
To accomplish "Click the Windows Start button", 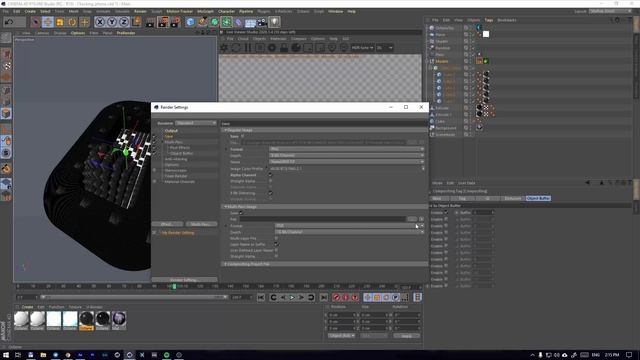I will pos(6,355).
